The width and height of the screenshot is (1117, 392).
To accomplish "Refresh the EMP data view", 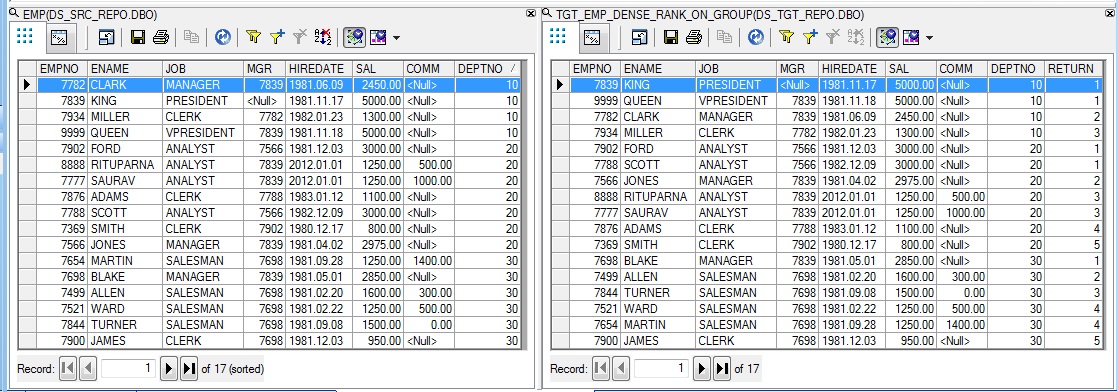I will click(x=223, y=37).
